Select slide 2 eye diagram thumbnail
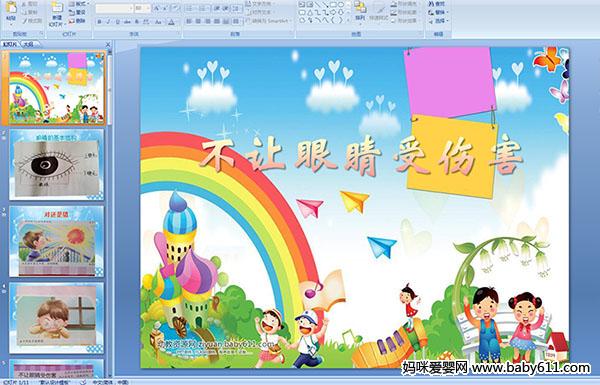Image resolution: width=600 pixels, height=385 pixels. tap(57, 165)
